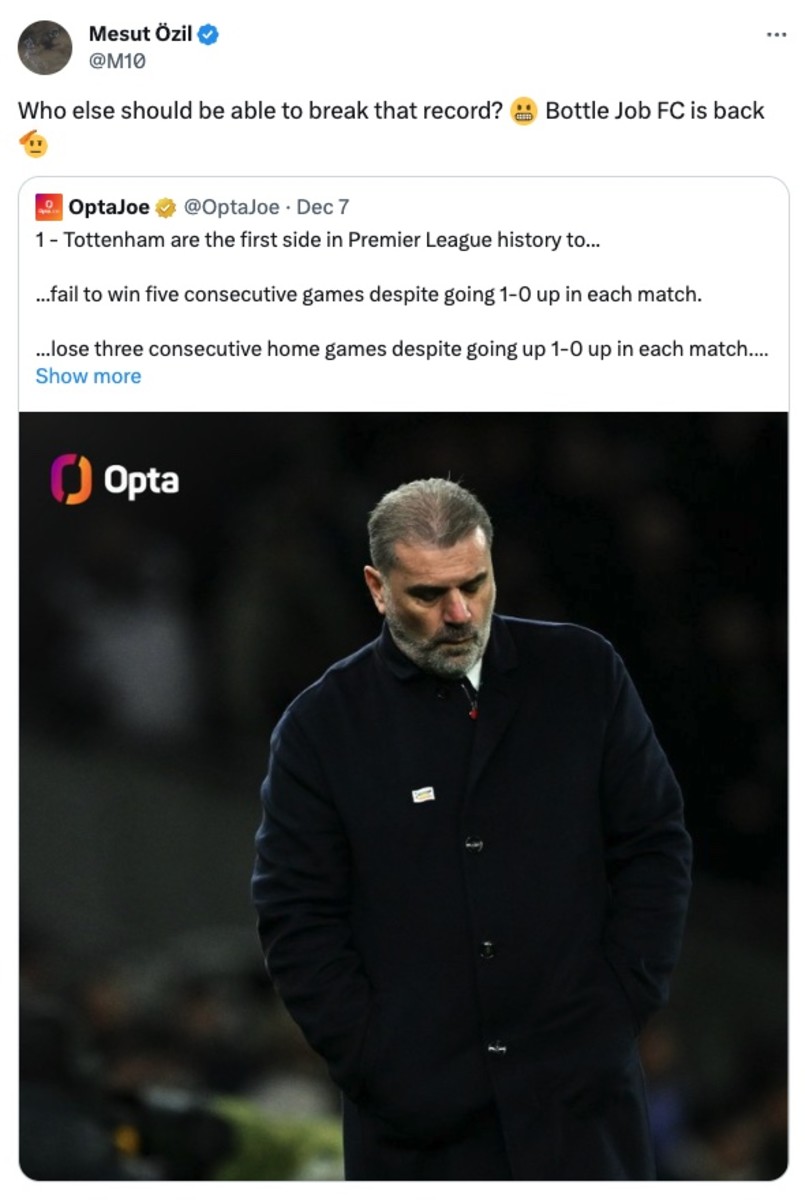The width and height of the screenshot is (805, 1200).
Task: Click the Opta logo icon on the image
Action: point(71,479)
